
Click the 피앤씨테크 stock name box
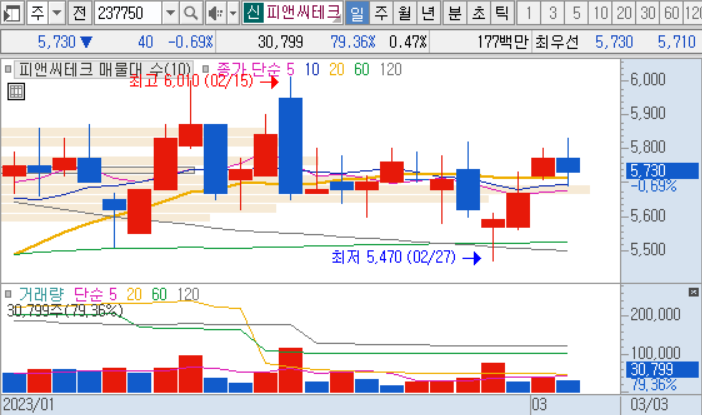coord(303,13)
